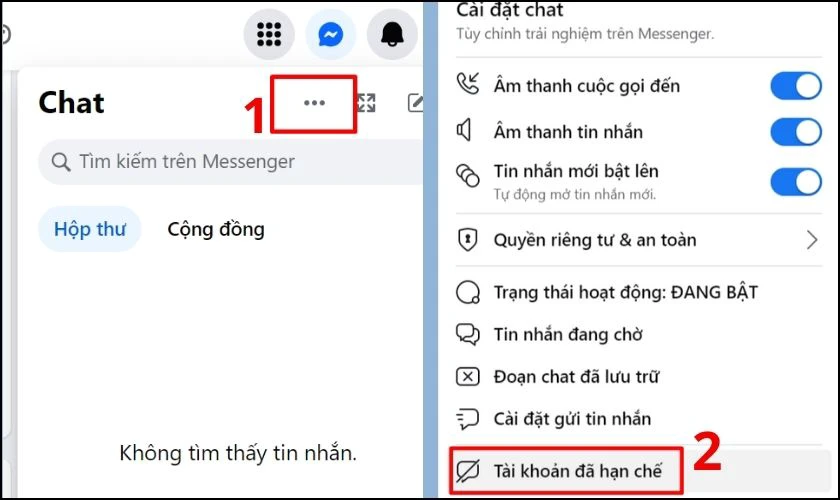Switch to the Cộng đồng tab
This screenshot has width=840, height=500.
pyautogui.click(x=216, y=229)
